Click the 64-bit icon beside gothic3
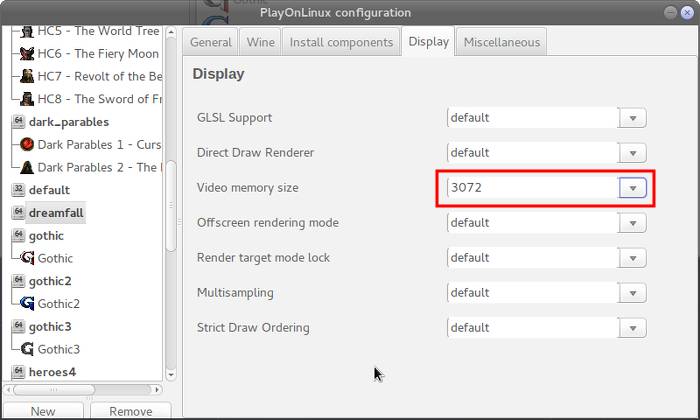The image size is (700, 420). [x=18, y=326]
